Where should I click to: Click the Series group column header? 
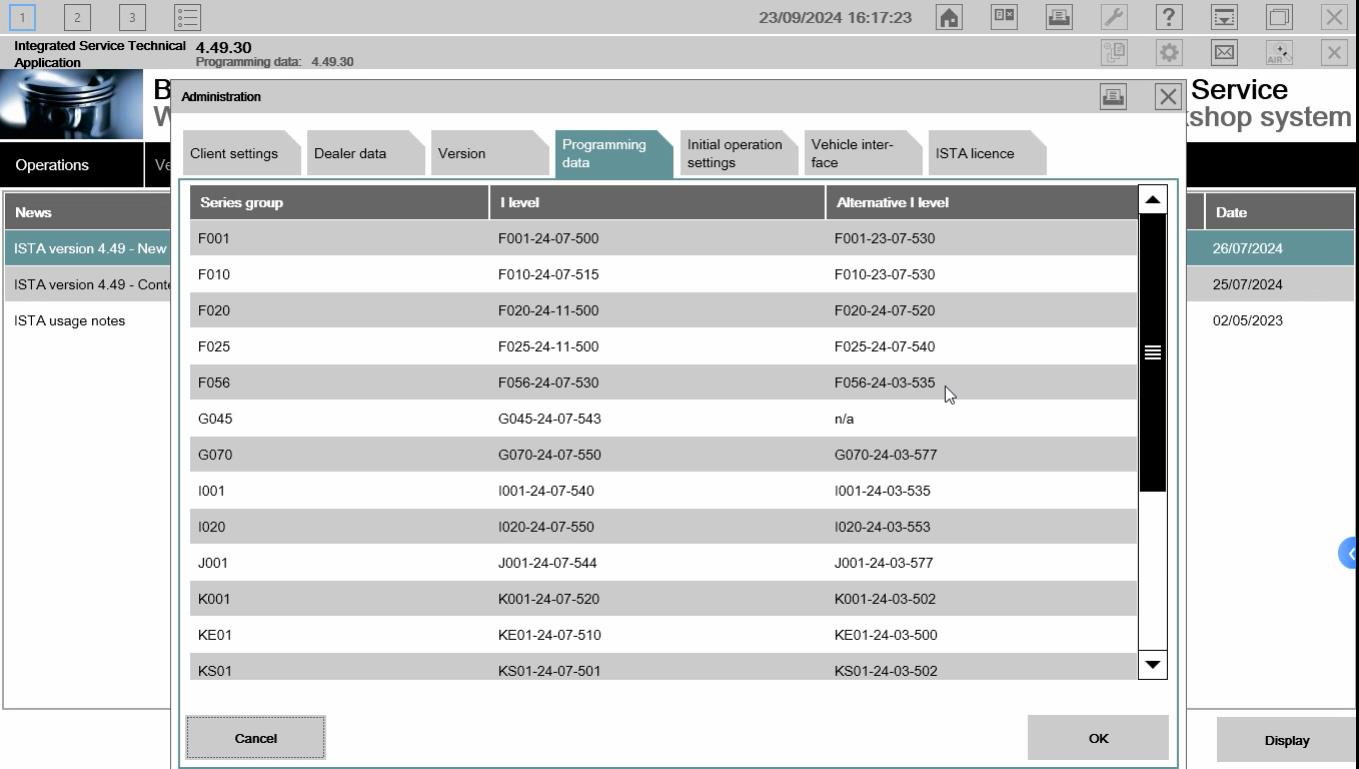pos(339,202)
